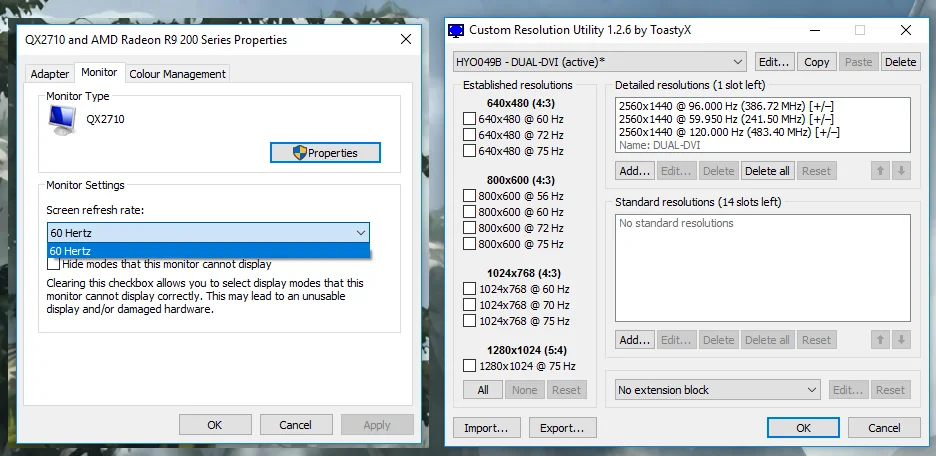
Task: Check the 1024x768 @ 60 Hz box
Action: 469,289
